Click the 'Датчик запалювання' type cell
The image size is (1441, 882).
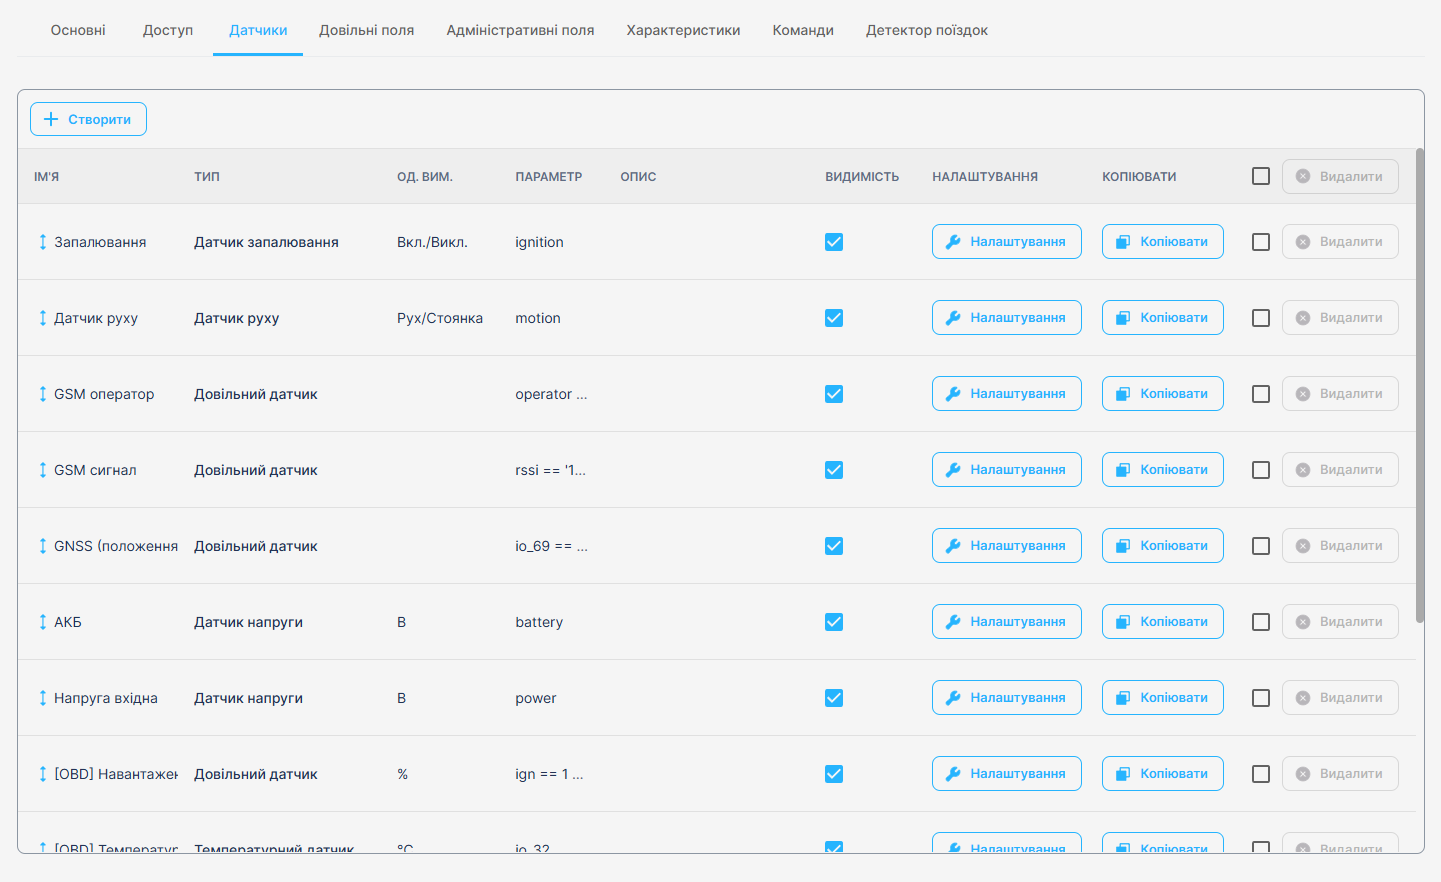266,242
